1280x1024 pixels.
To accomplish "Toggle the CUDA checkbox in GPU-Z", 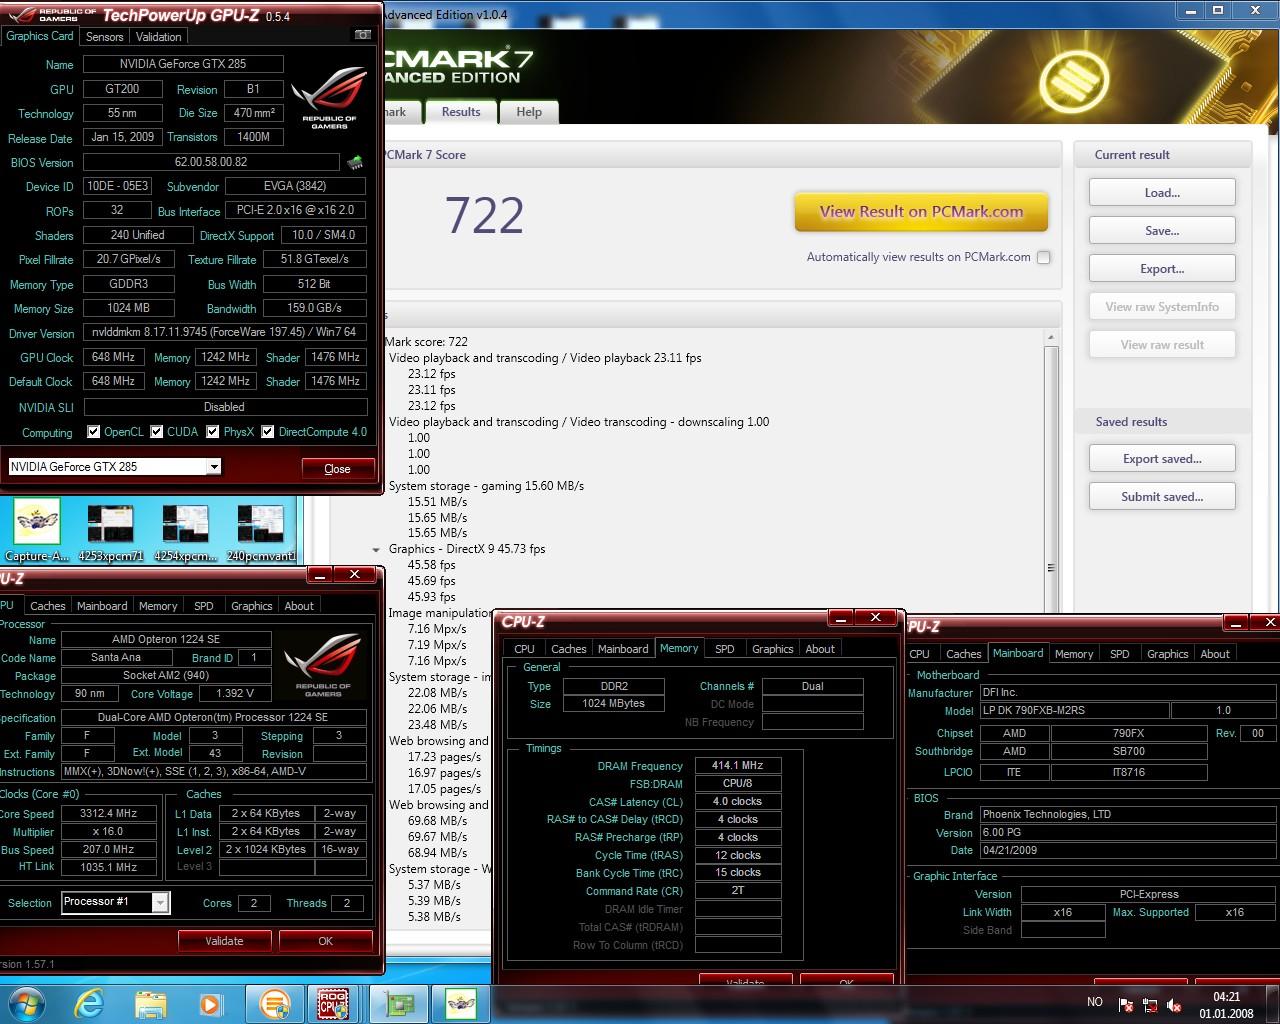I will [157, 432].
